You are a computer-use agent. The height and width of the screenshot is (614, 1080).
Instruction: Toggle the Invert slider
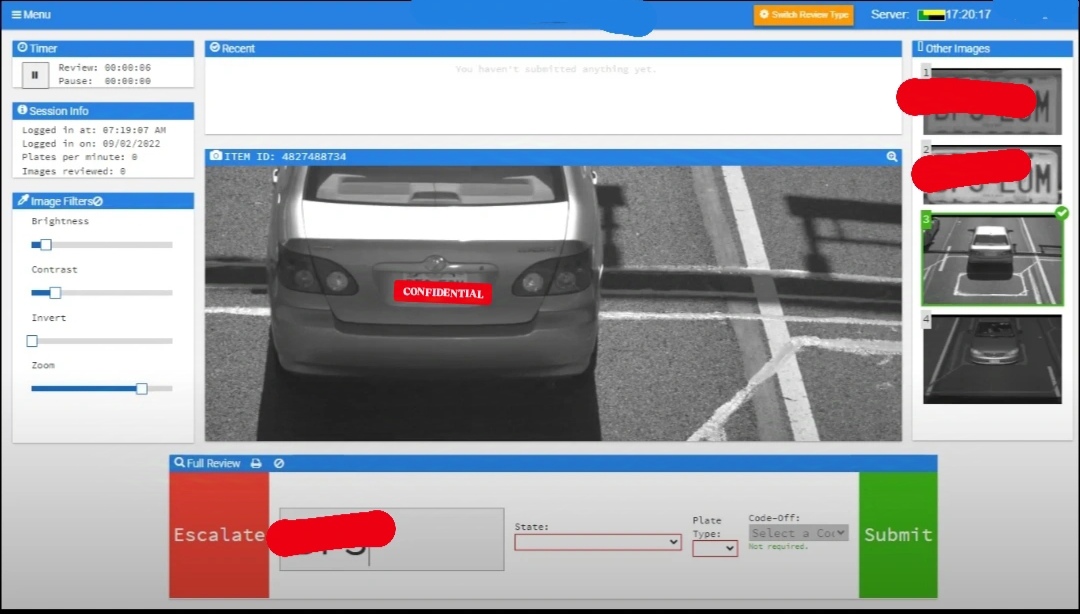[x=101, y=341]
